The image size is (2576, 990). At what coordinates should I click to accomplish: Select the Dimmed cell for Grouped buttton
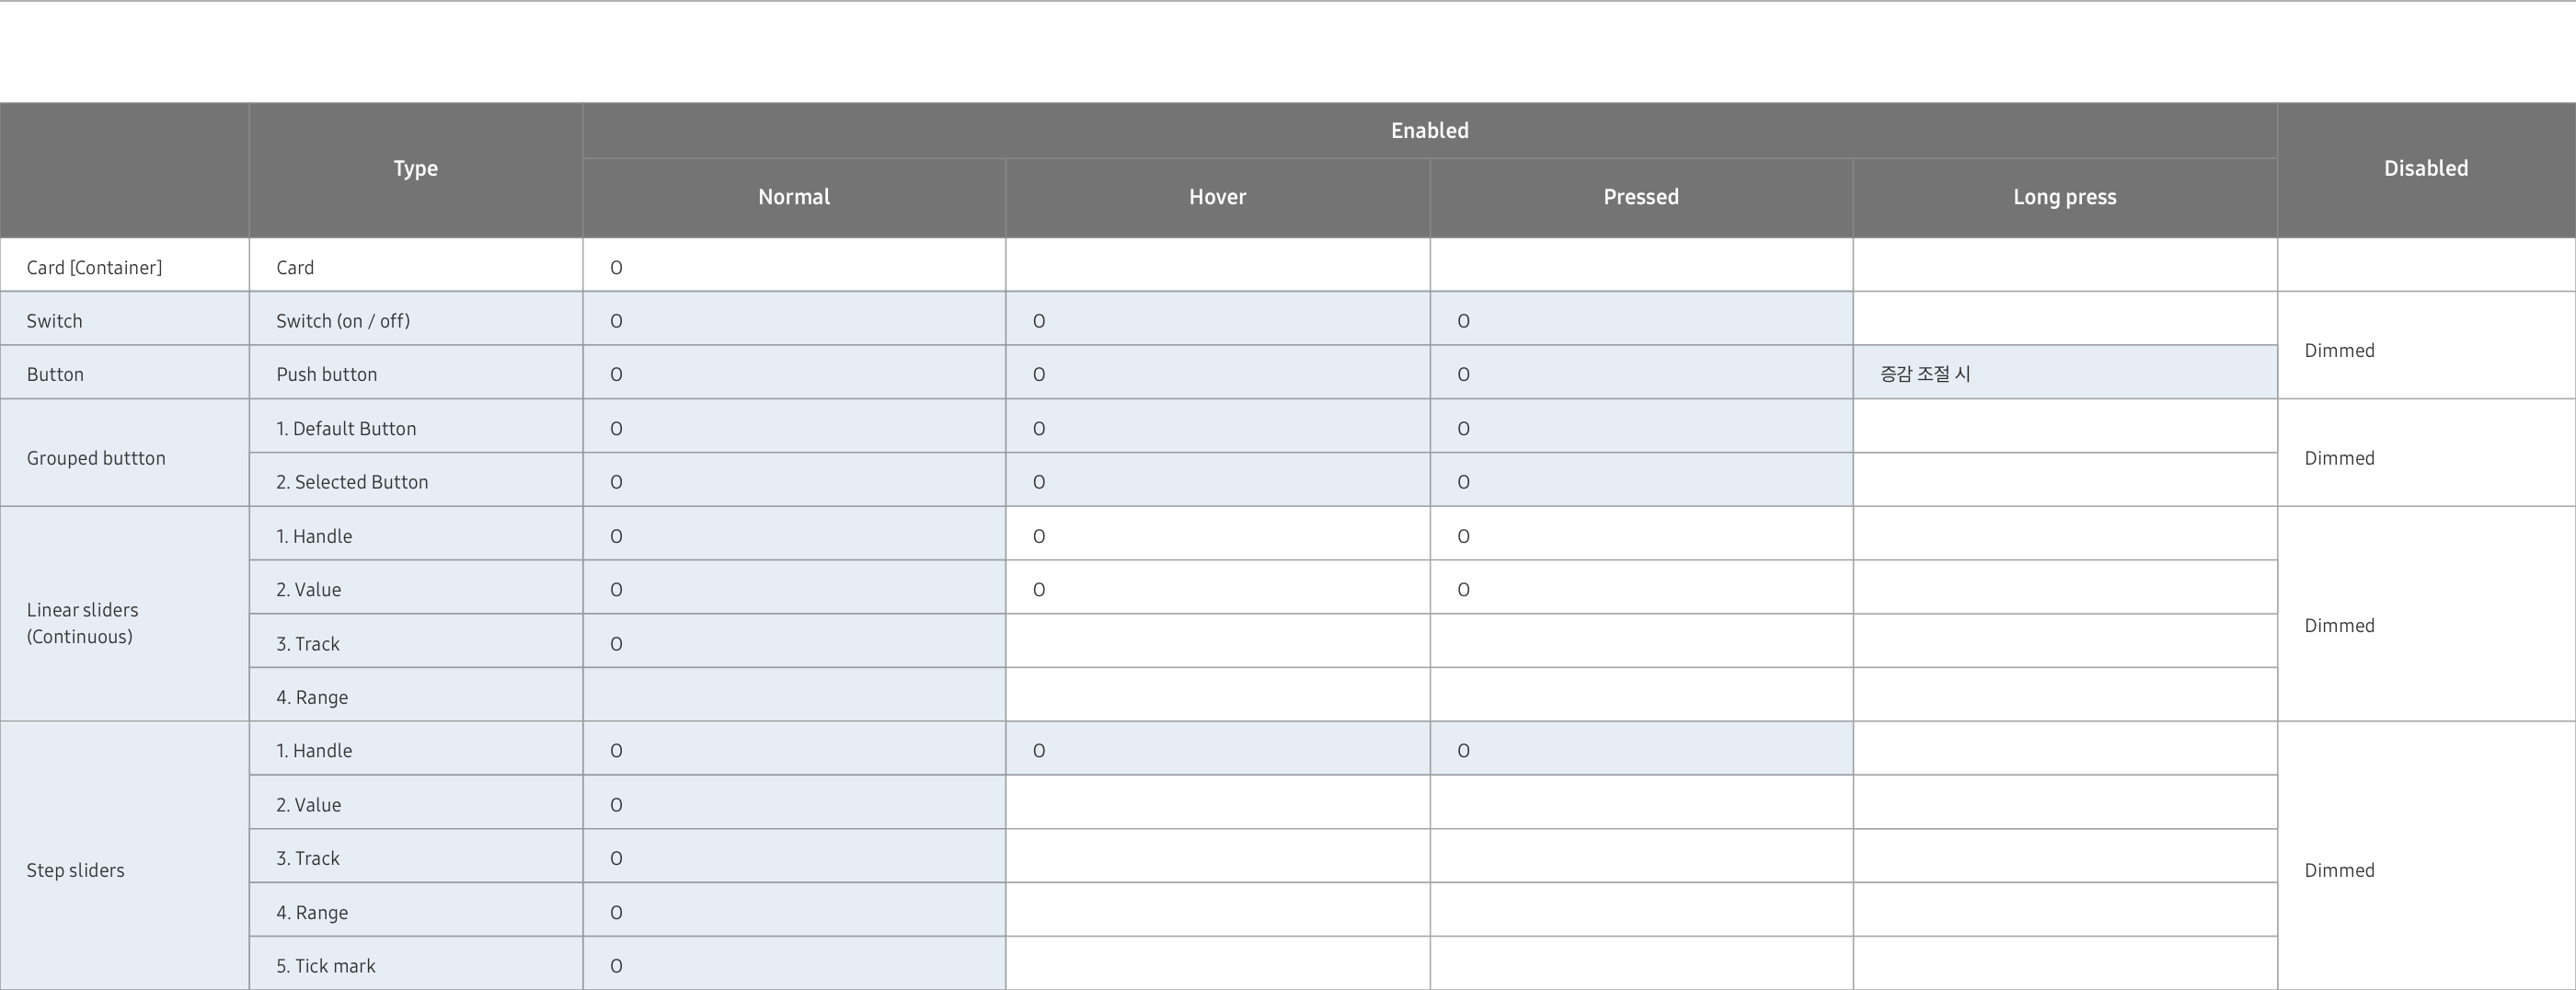[x=2339, y=458]
